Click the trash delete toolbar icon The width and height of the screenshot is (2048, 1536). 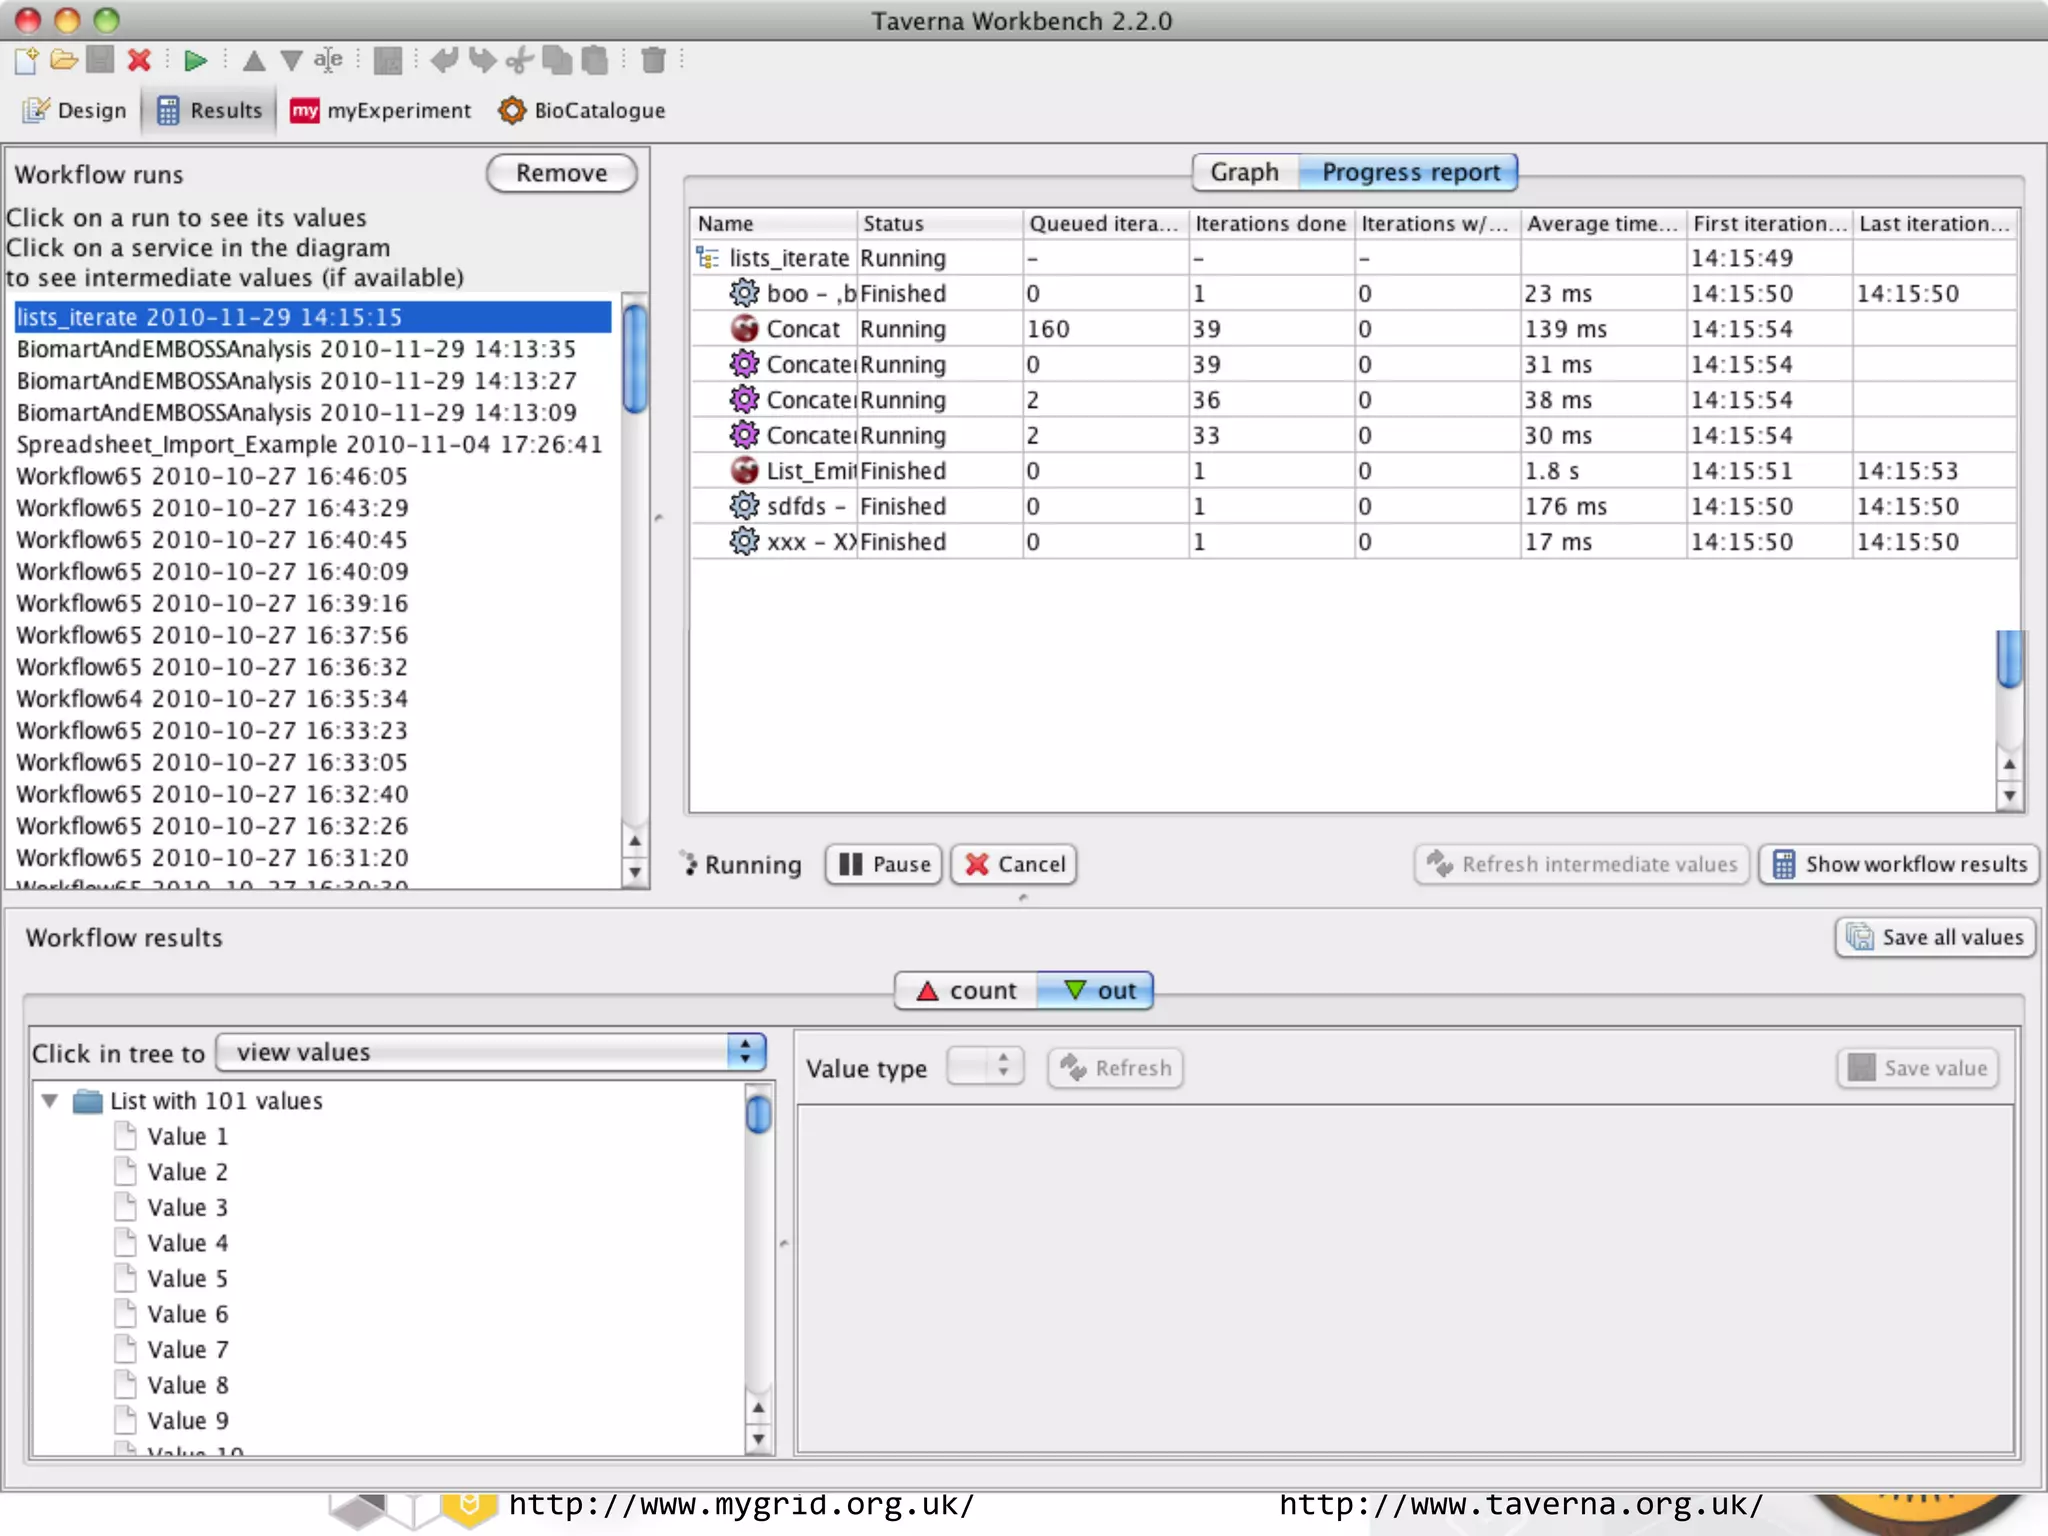pyautogui.click(x=653, y=61)
